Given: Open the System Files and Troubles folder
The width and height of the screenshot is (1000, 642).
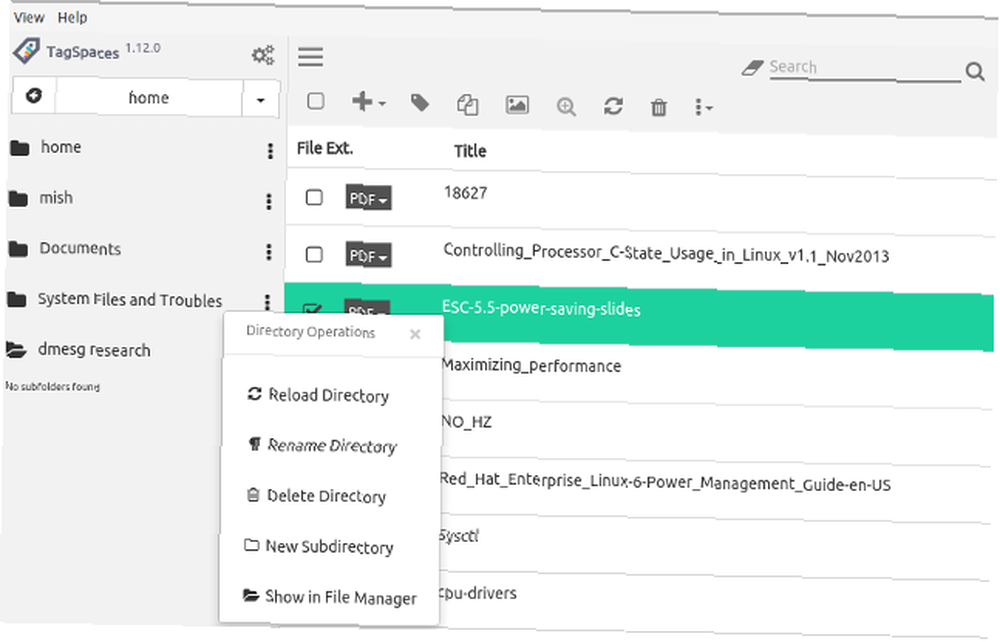Looking at the screenshot, I should tap(129, 300).
